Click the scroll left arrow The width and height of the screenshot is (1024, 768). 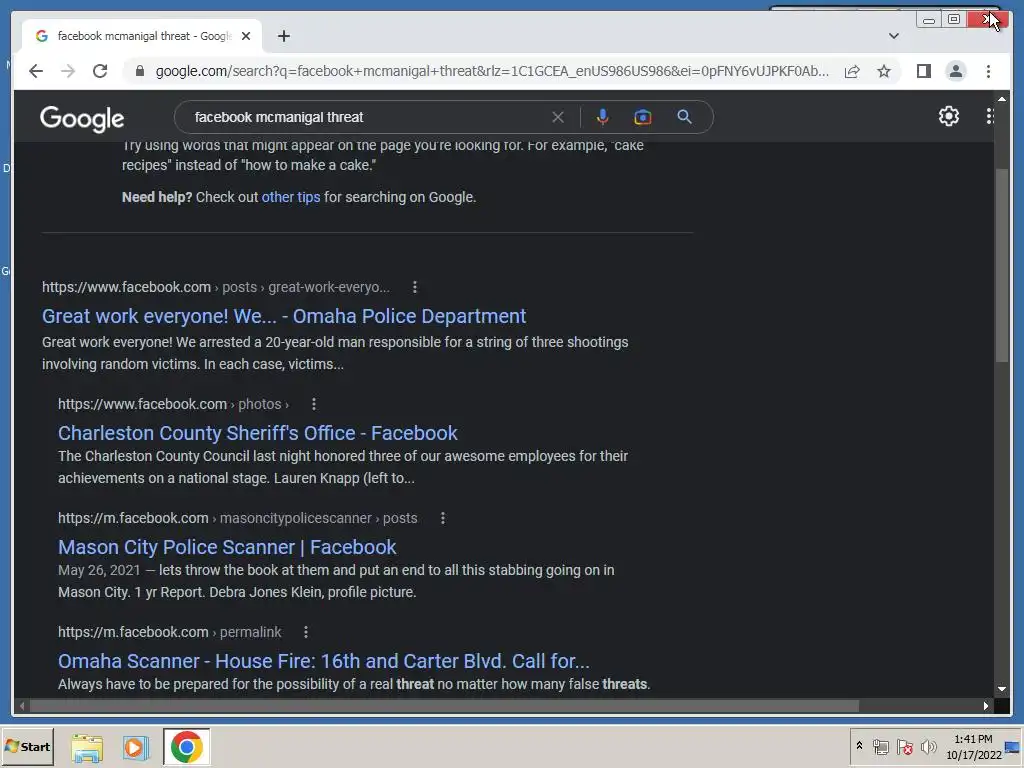pyautogui.click(x=22, y=706)
